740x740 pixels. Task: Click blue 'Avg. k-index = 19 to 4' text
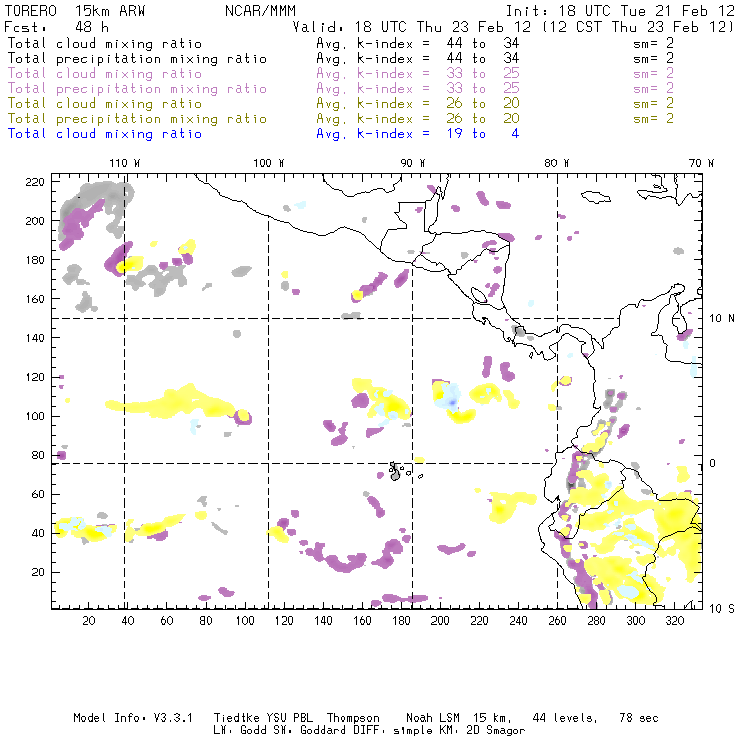pos(418,134)
